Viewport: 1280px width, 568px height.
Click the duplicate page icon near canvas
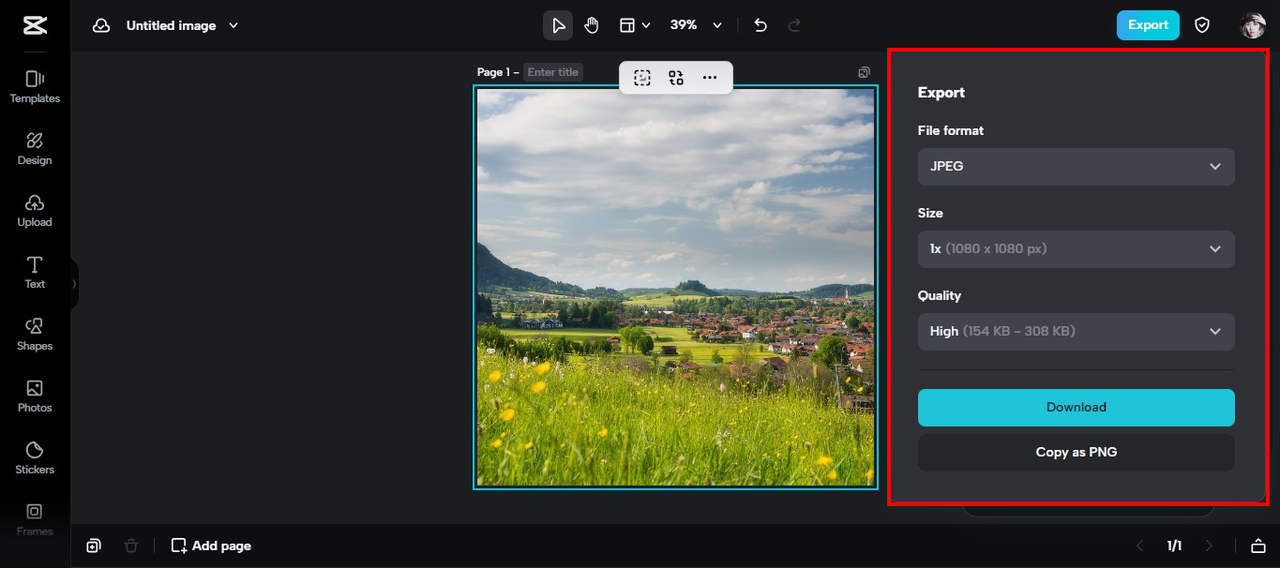click(x=864, y=72)
